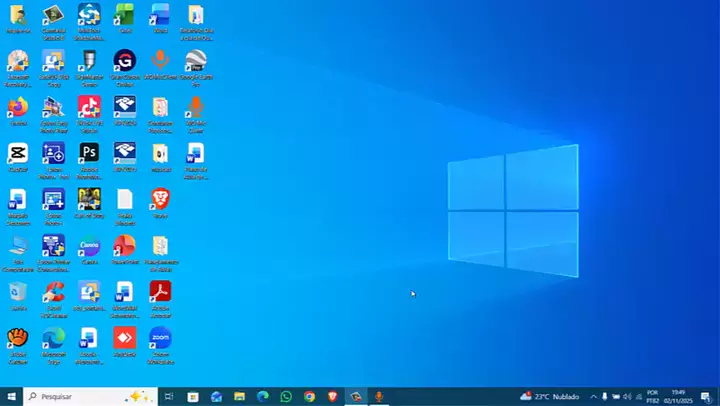Click the Call of Duty desktop icon

89,200
